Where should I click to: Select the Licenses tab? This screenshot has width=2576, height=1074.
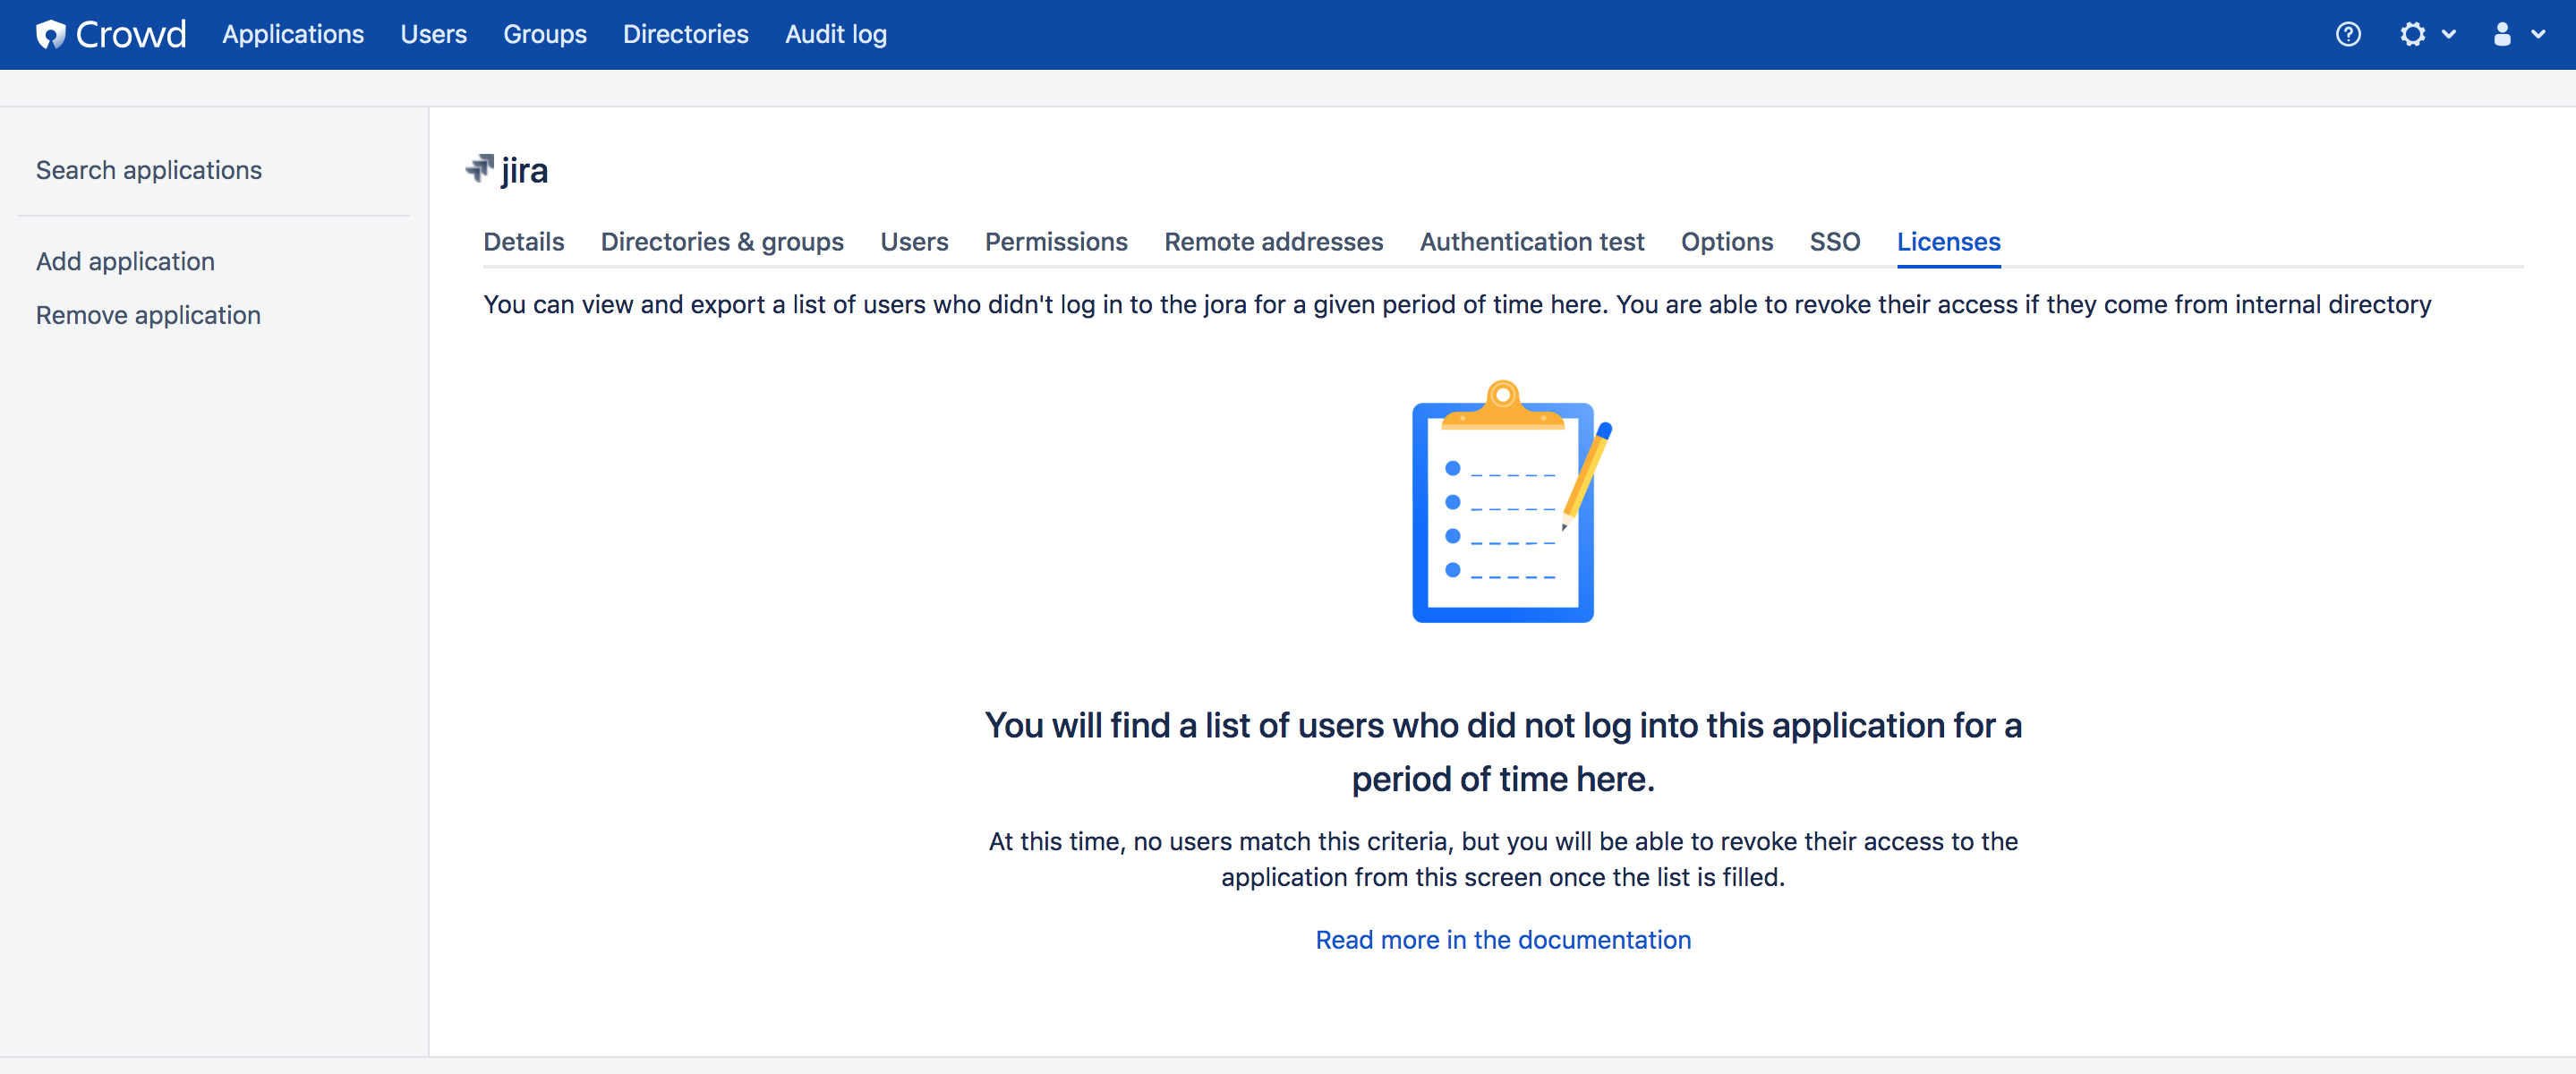click(1949, 242)
